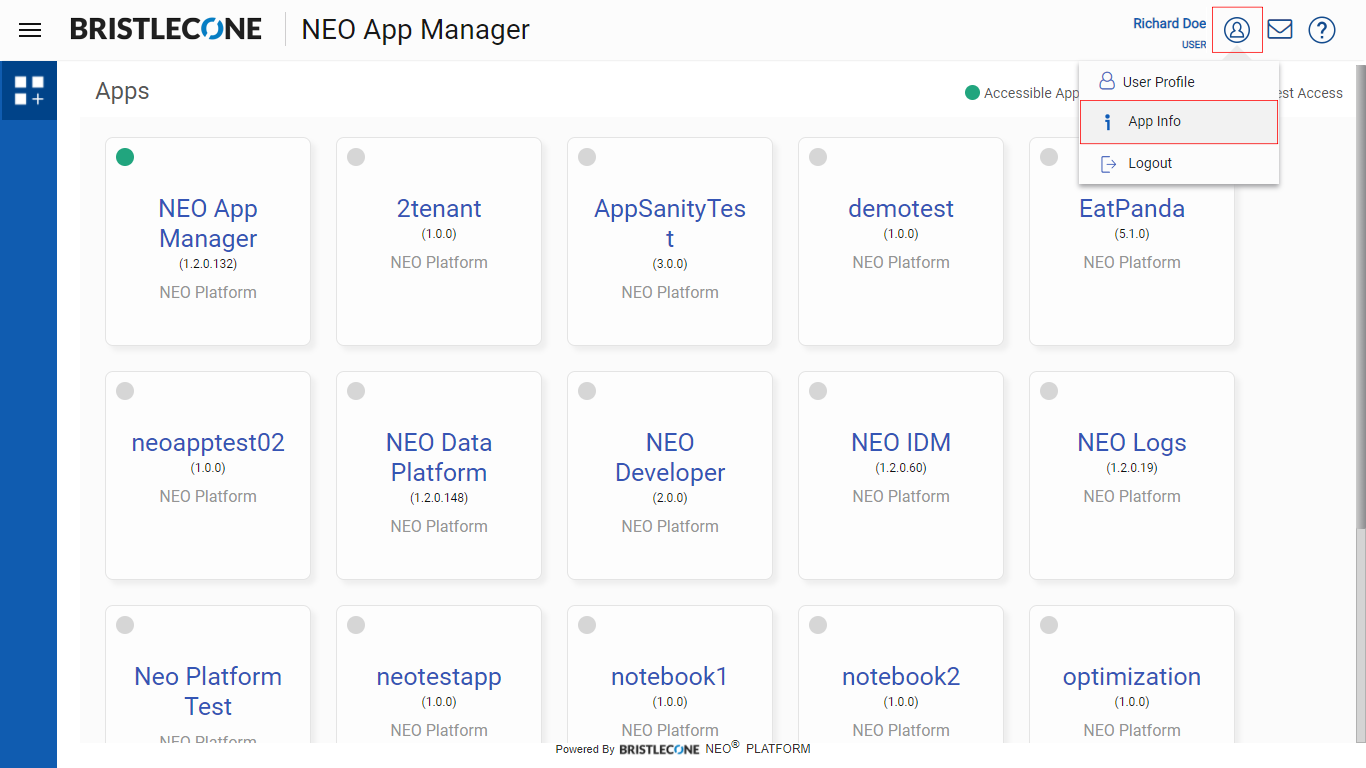Screen dimensions: 1366x768
Task: Open the help question mark icon
Action: coord(1322,30)
